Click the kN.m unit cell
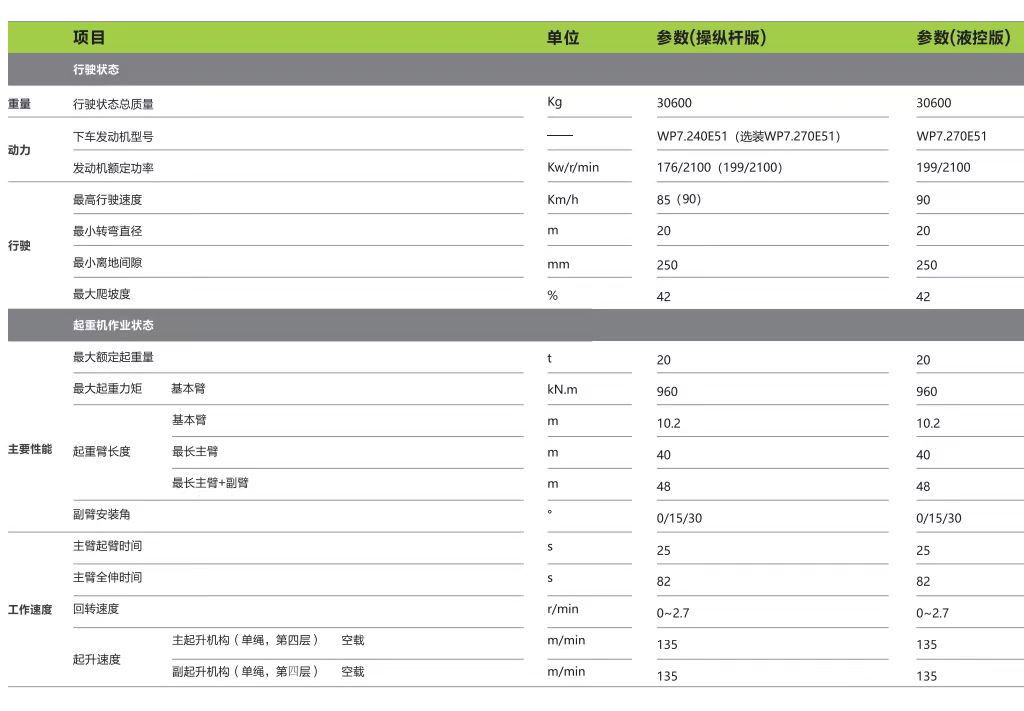This screenshot has width=1024, height=711. [562, 390]
